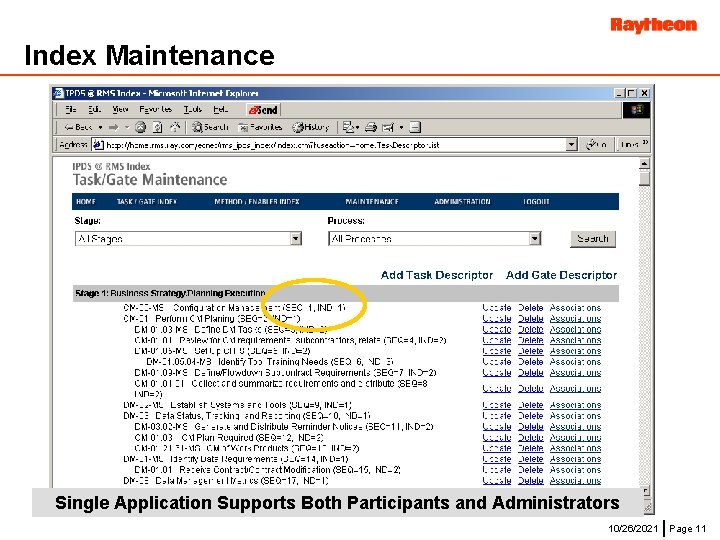720x540 pixels.
Task: Open Associations for Identify Tool Training Needs row
Action: pos(575,362)
